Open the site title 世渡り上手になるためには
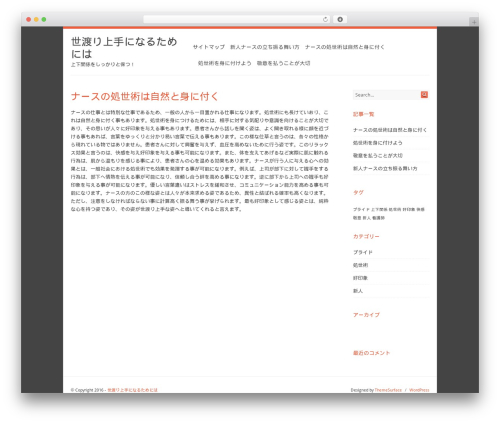500x423 pixels. pos(124,48)
